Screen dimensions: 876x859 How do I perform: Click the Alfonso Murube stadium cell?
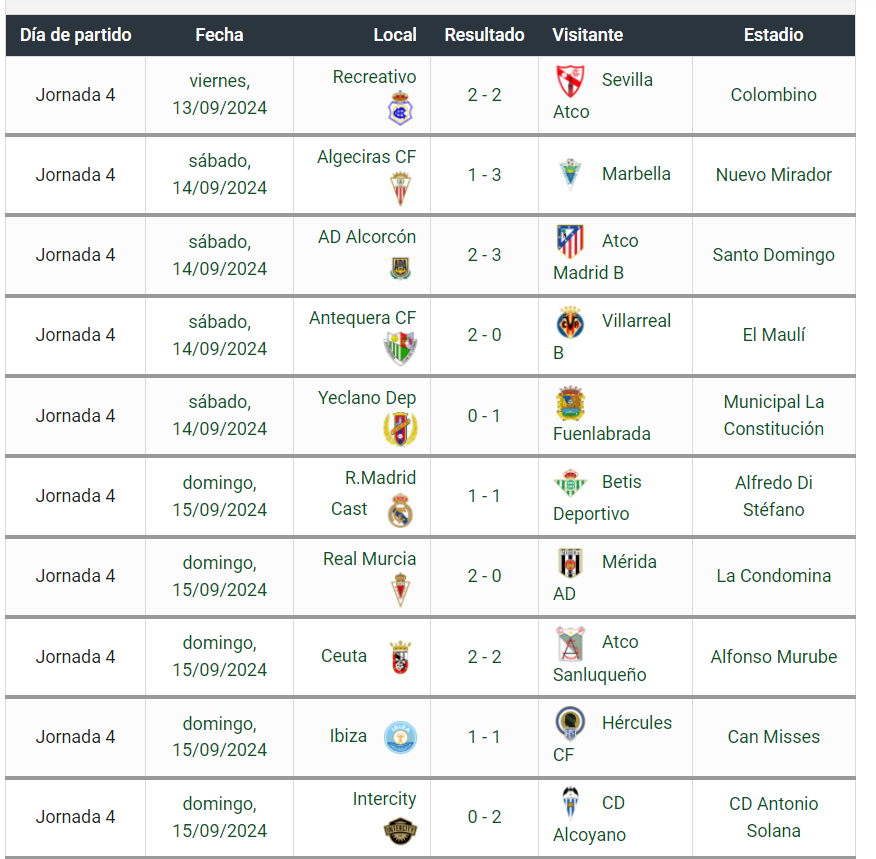pos(773,657)
